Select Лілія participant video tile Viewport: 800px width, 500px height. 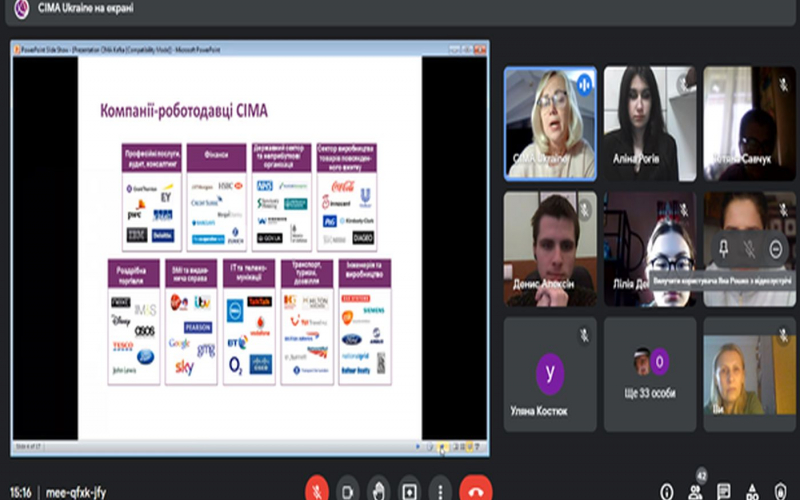(650, 249)
